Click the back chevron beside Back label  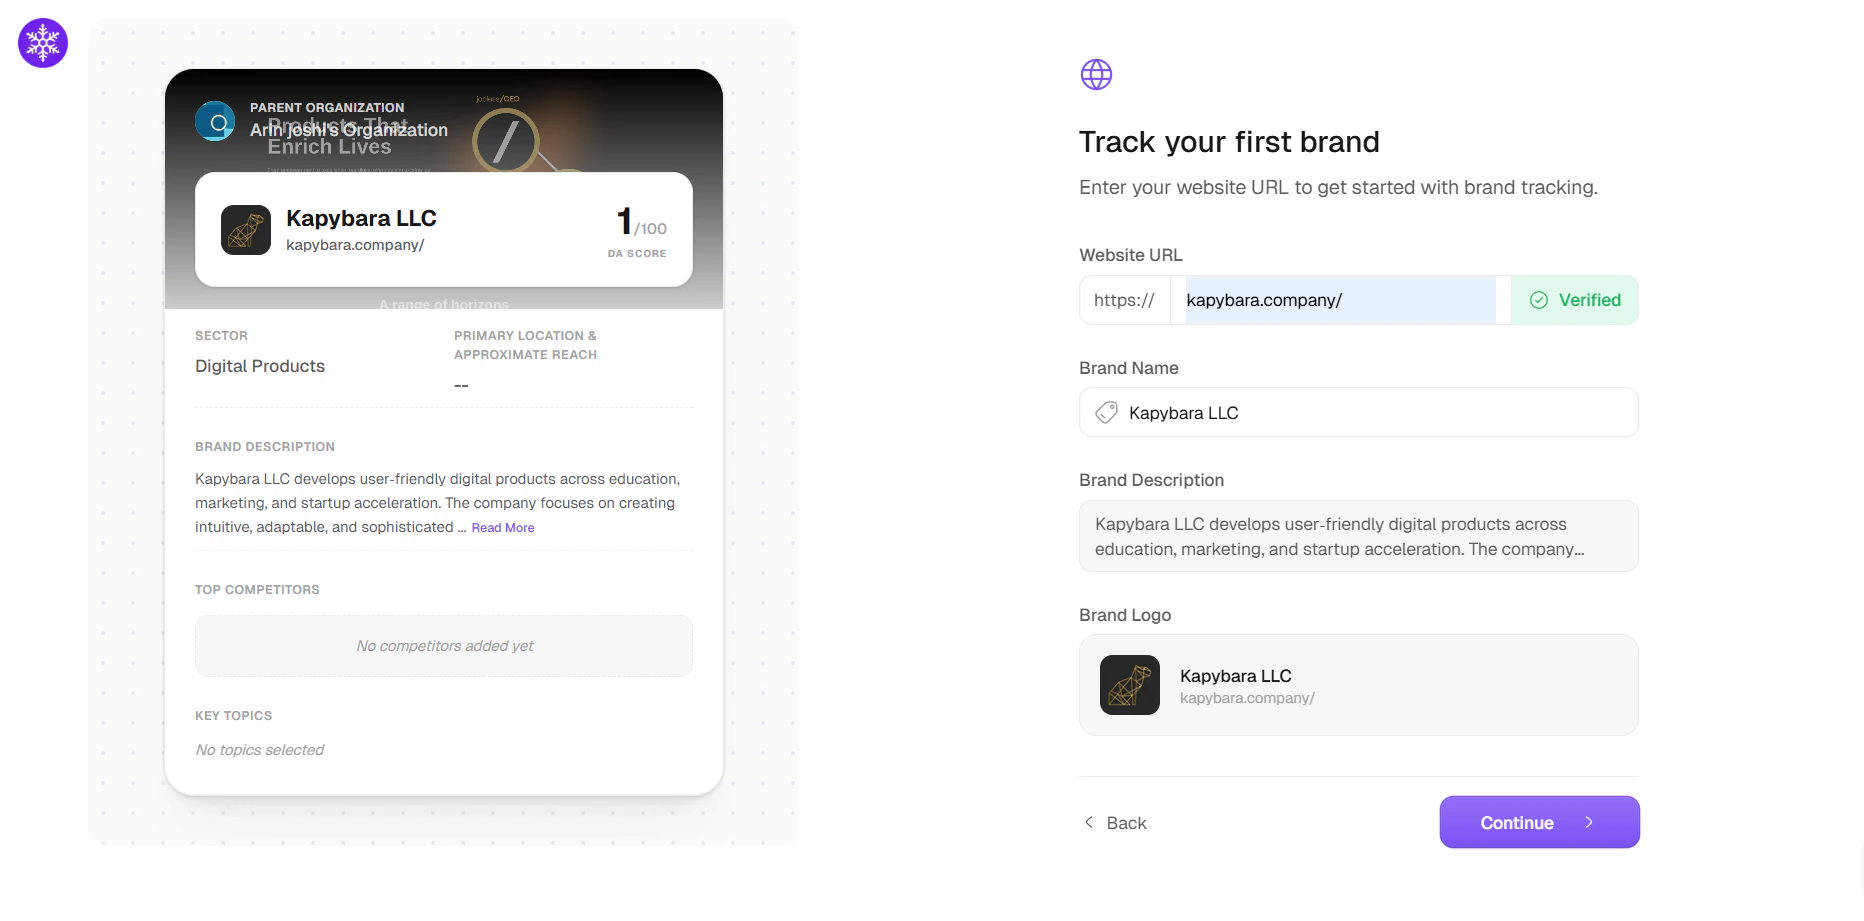pyautogui.click(x=1088, y=822)
